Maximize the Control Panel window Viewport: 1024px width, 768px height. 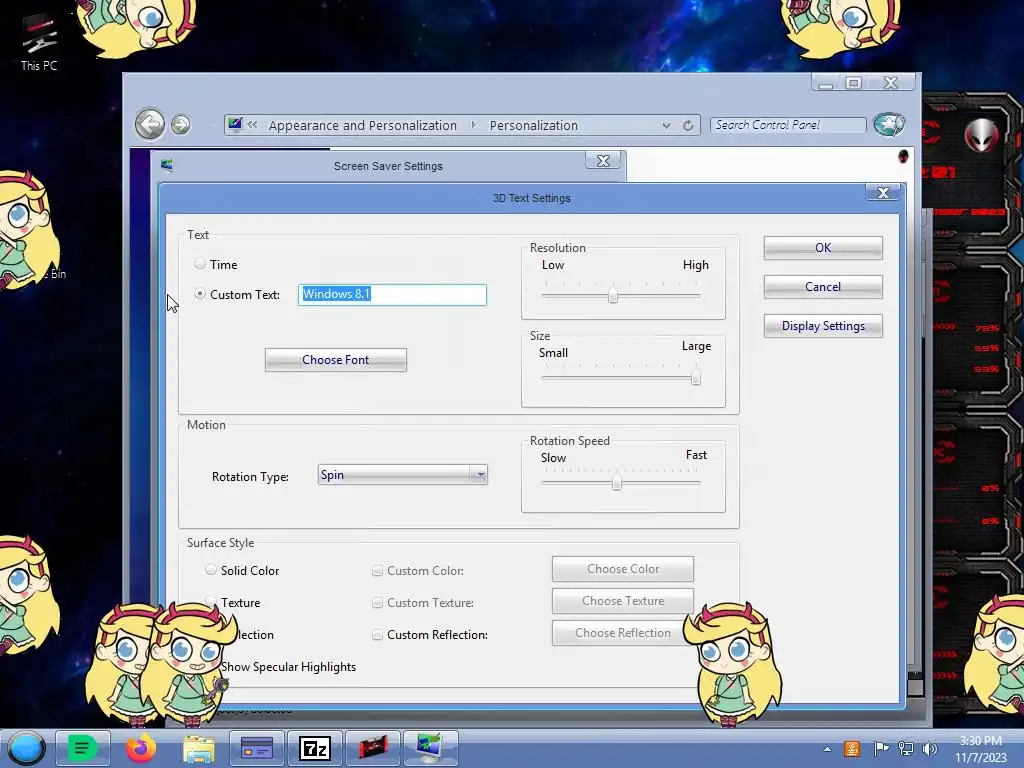tap(853, 82)
